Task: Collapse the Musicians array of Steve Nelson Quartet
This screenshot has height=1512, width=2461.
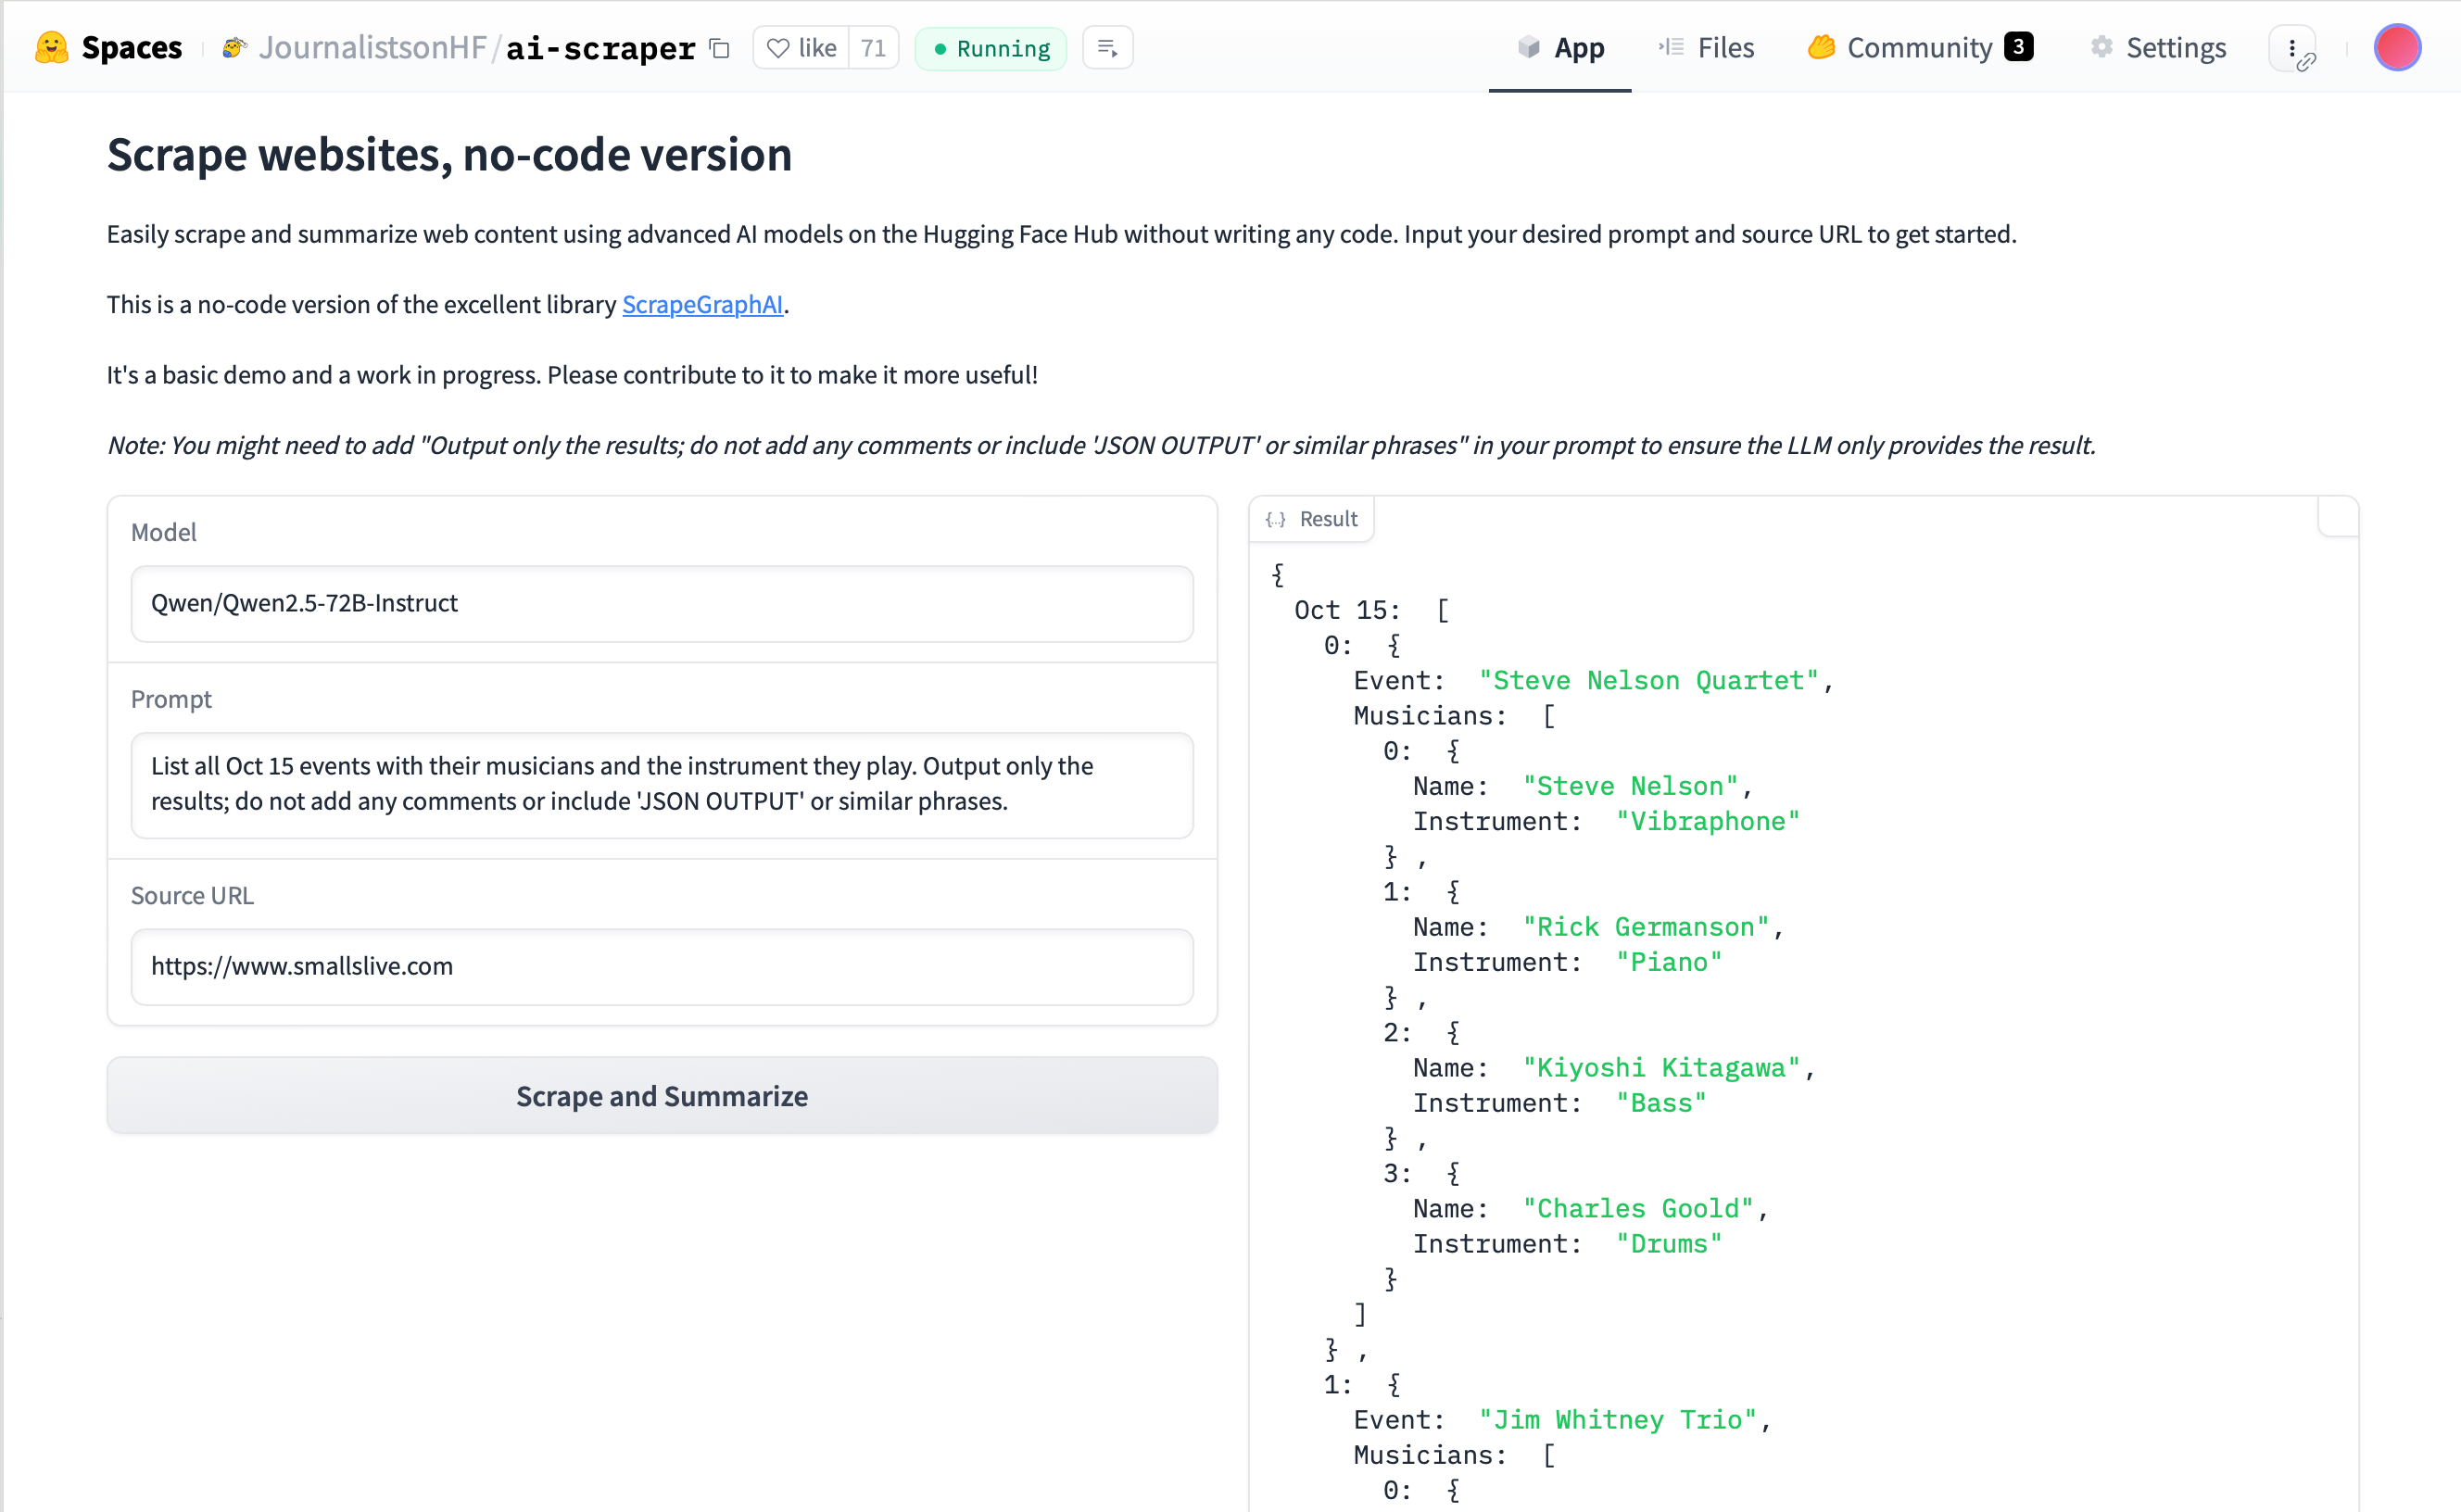Action: point(1549,716)
